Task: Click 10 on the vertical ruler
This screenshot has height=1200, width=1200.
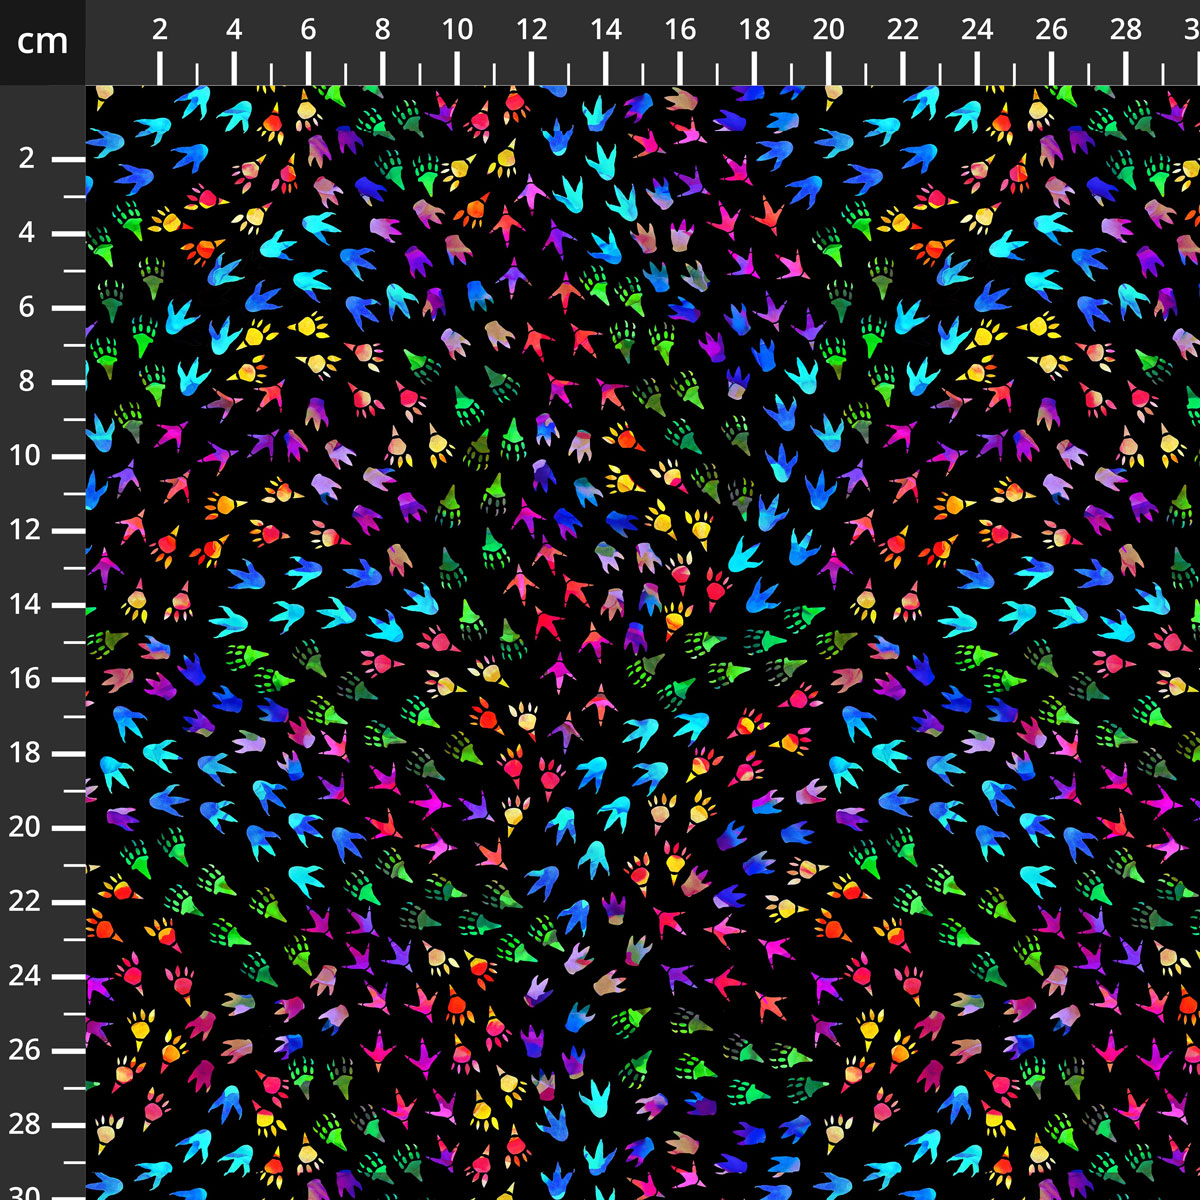Action: 24,456
